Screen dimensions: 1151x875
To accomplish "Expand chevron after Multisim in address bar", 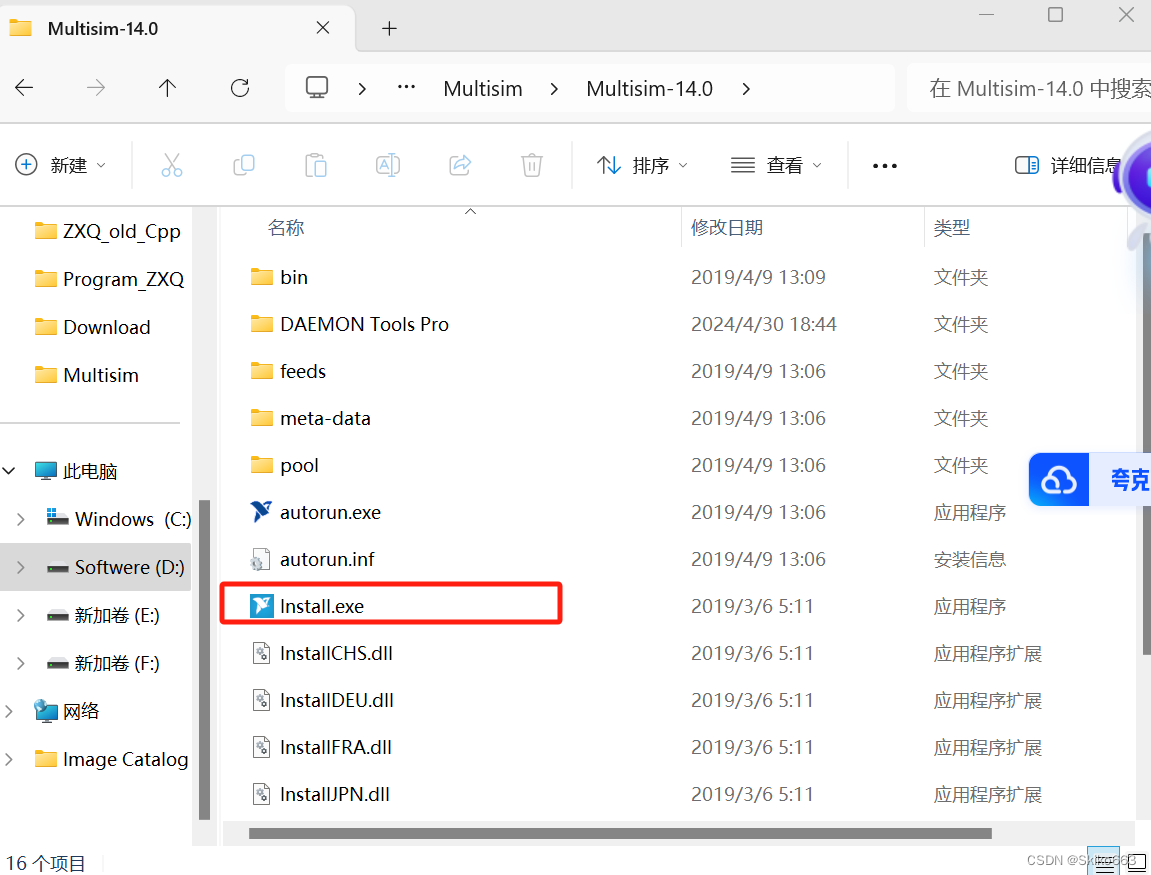I will tap(554, 89).
